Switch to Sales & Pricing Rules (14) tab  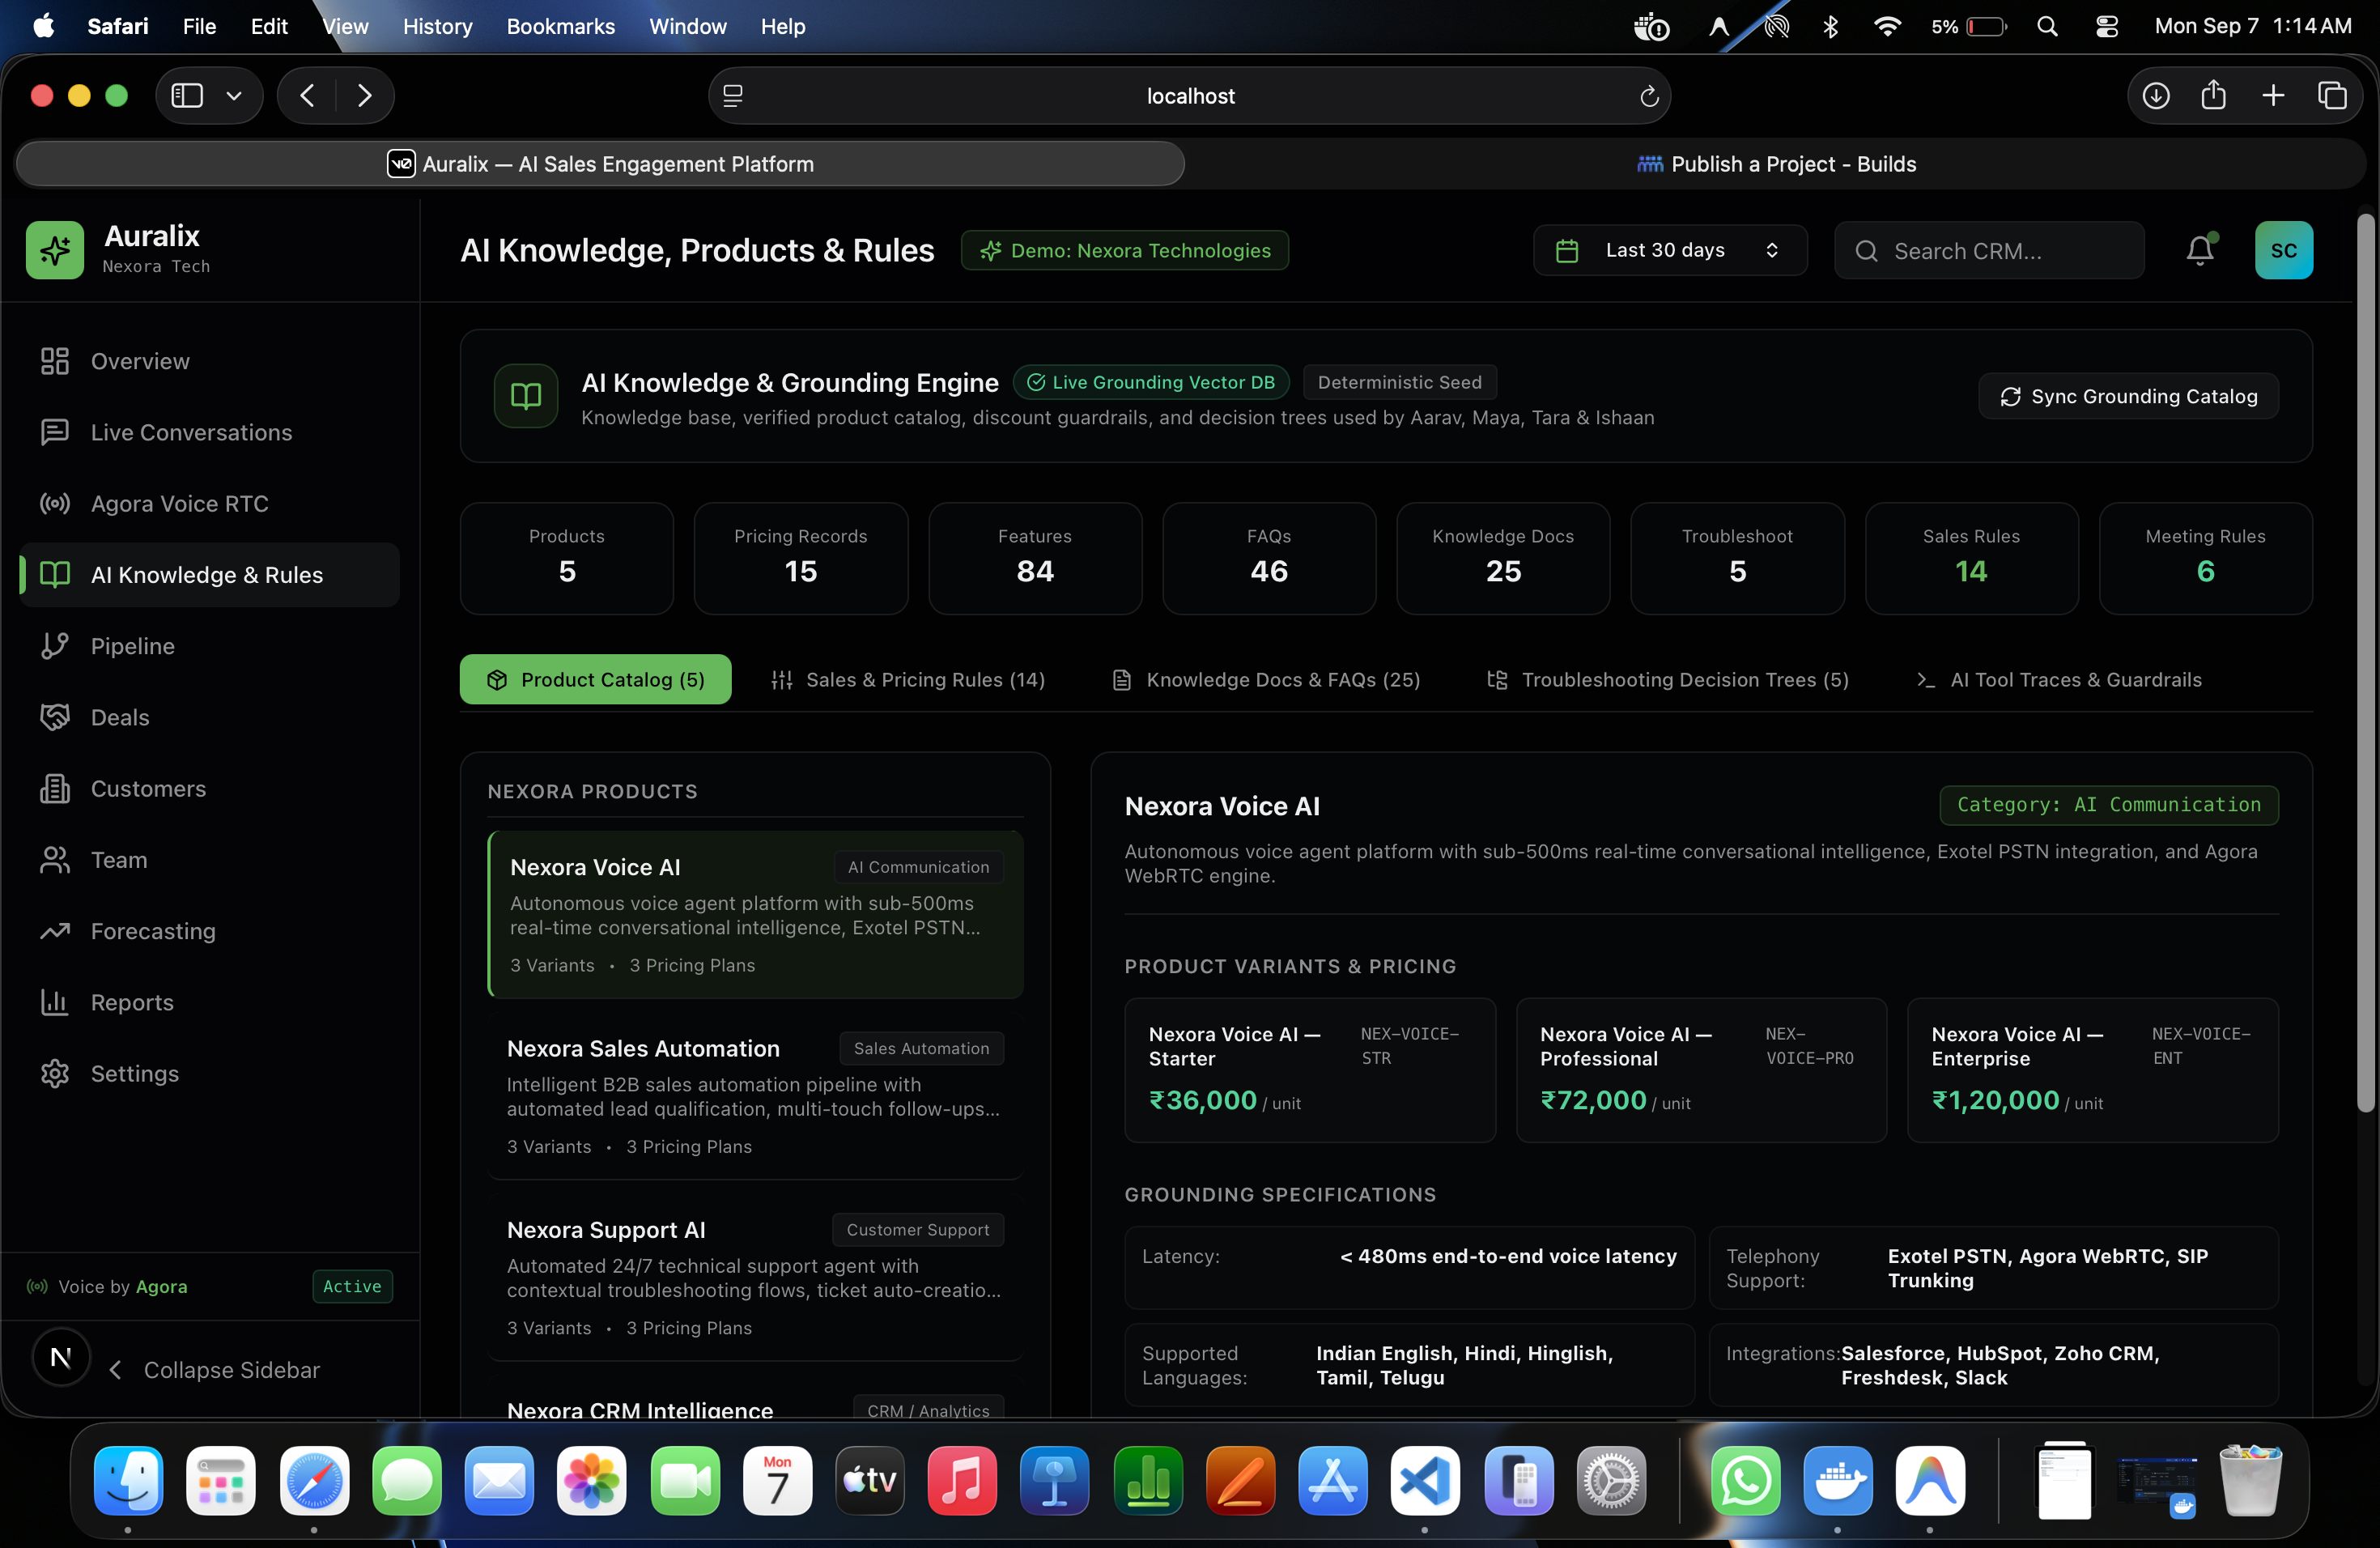(x=908, y=679)
